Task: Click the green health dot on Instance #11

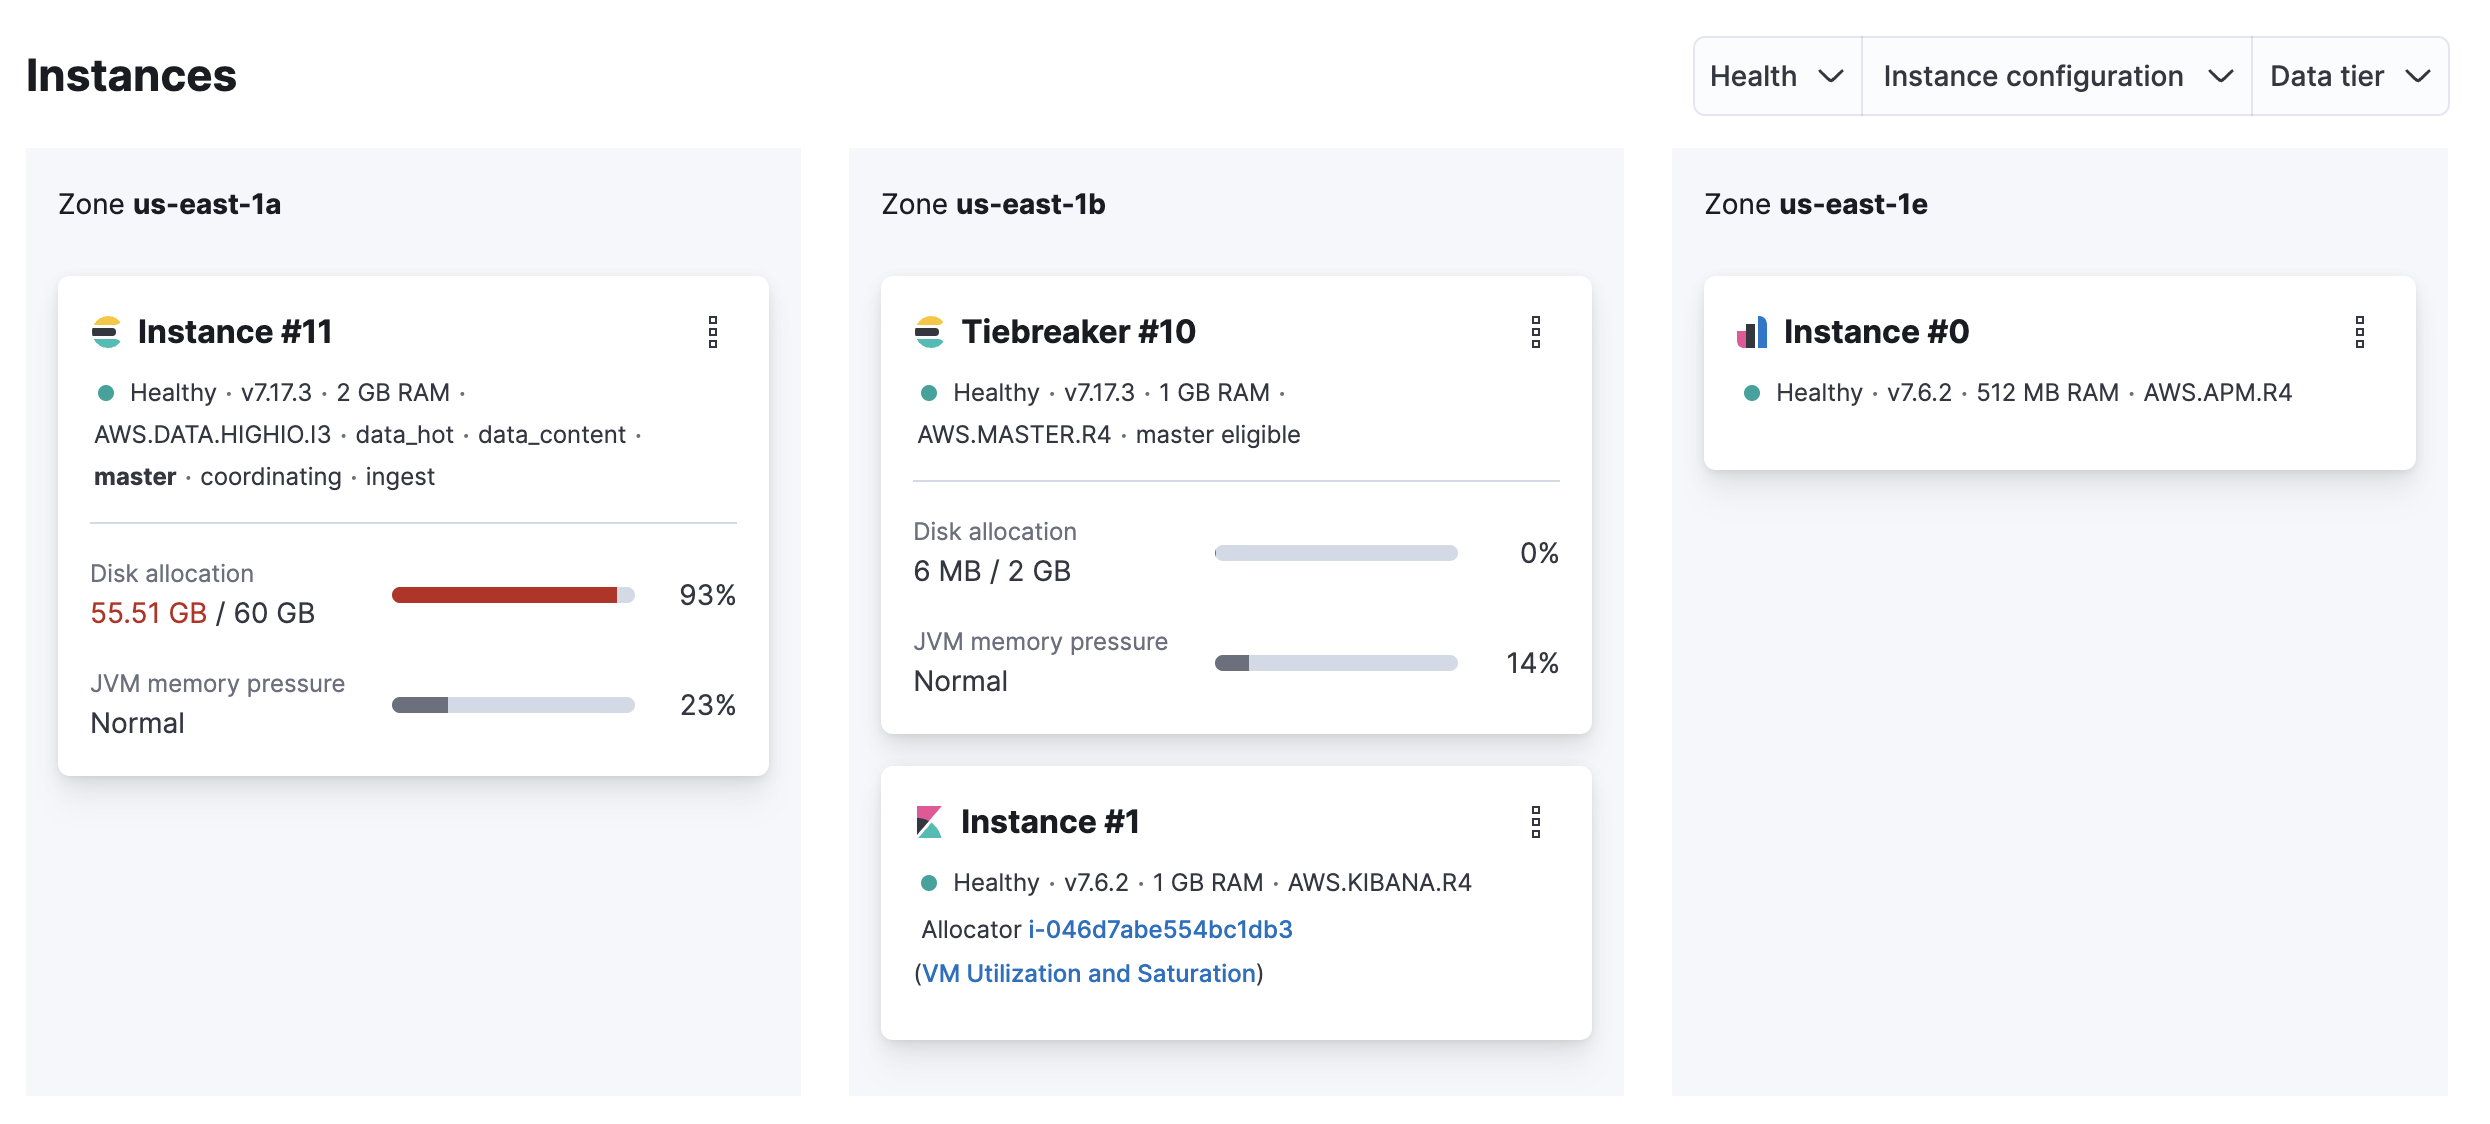Action: pyautogui.click(x=106, y=392)
